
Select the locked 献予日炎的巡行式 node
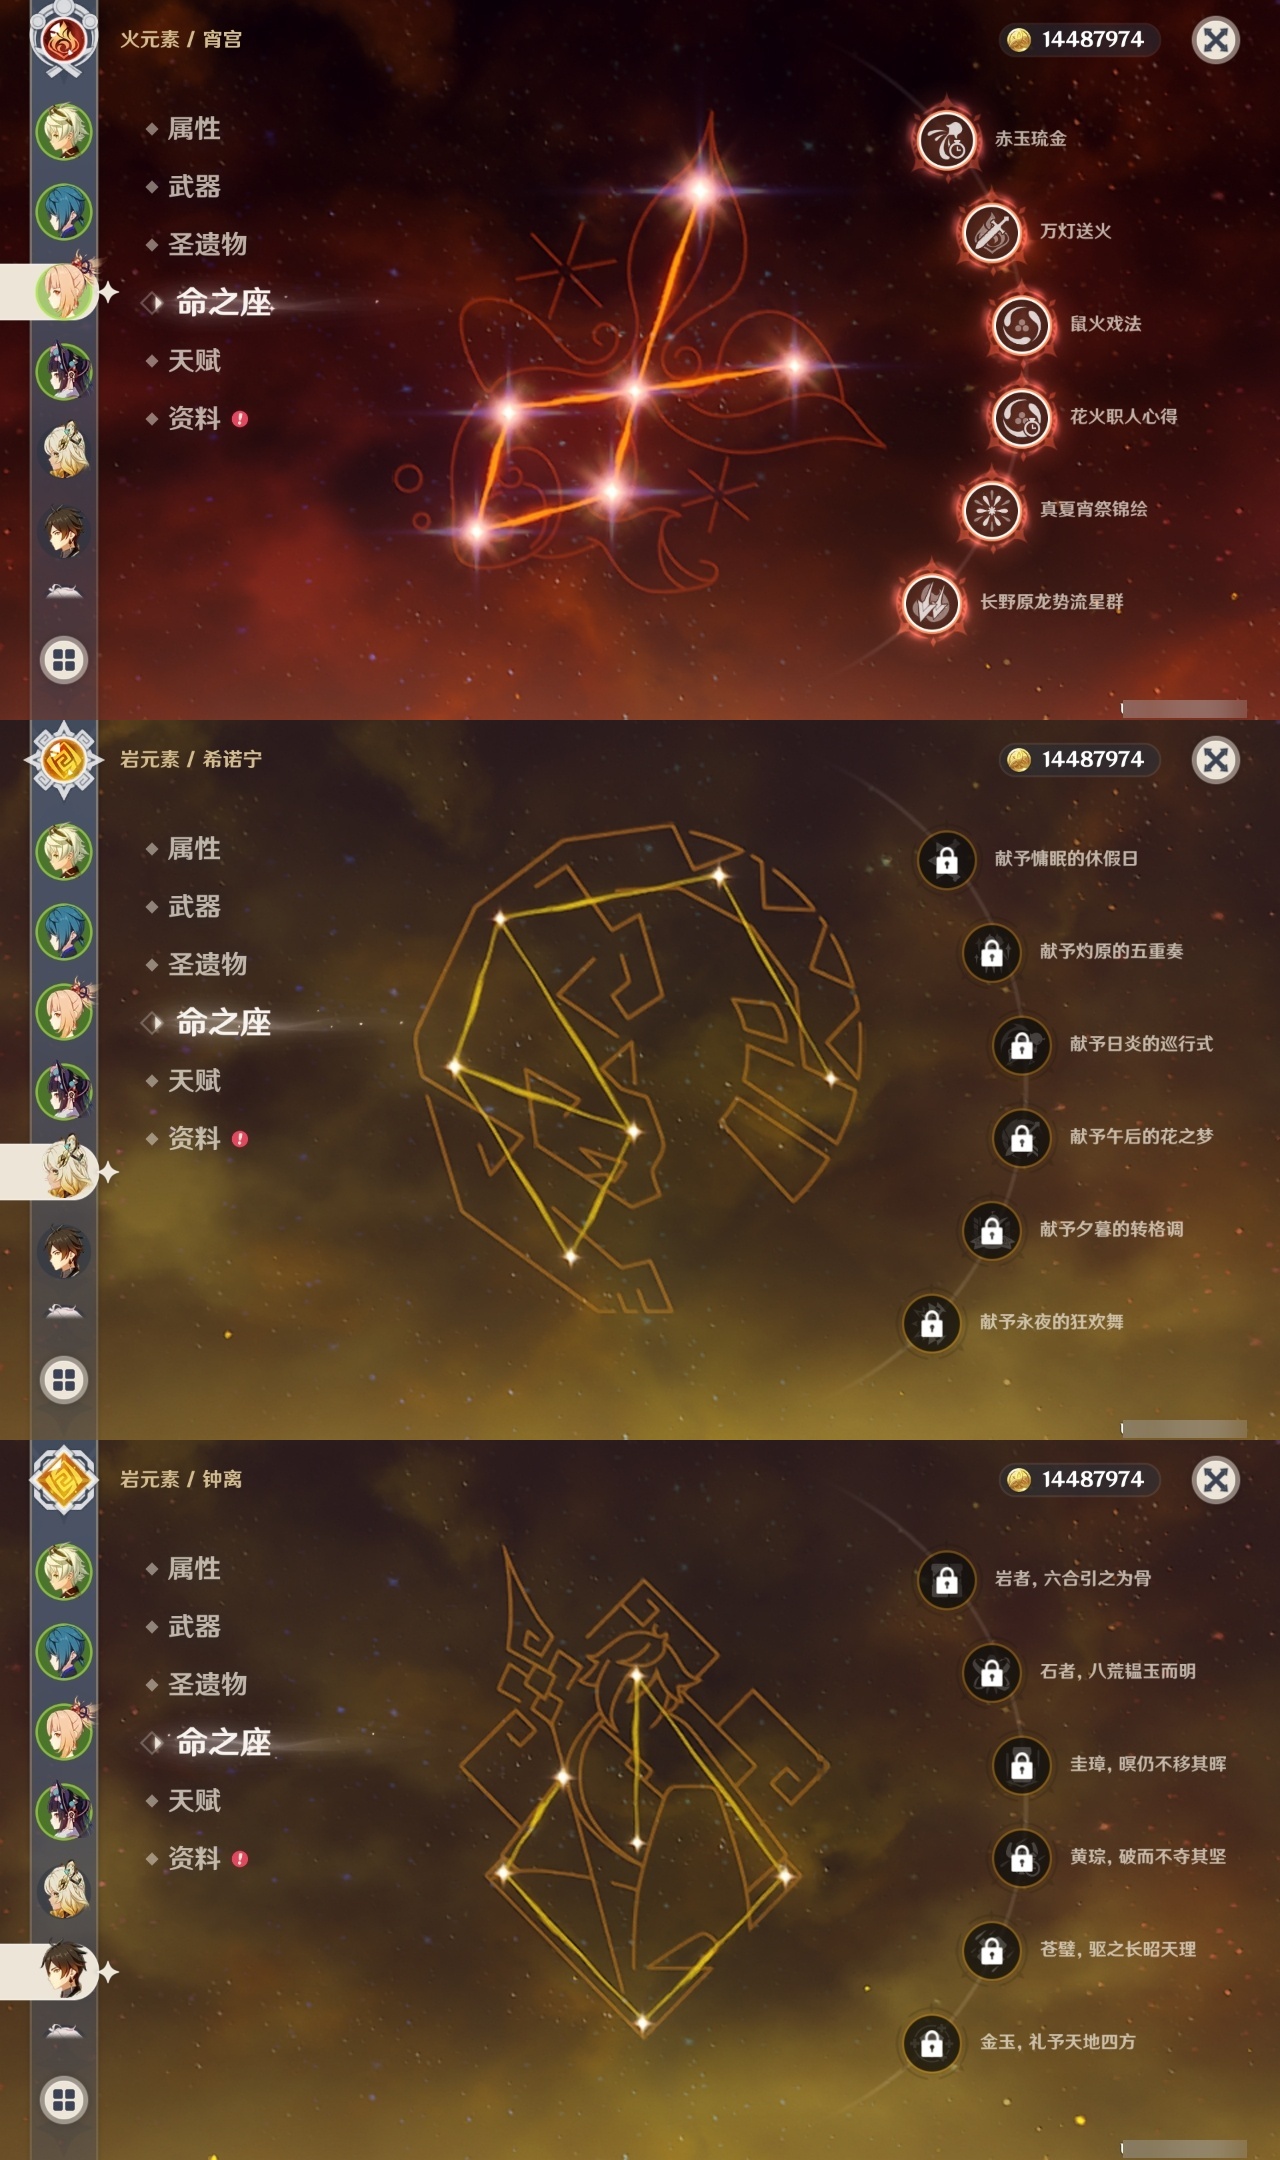click(x=1021, y=1044)
